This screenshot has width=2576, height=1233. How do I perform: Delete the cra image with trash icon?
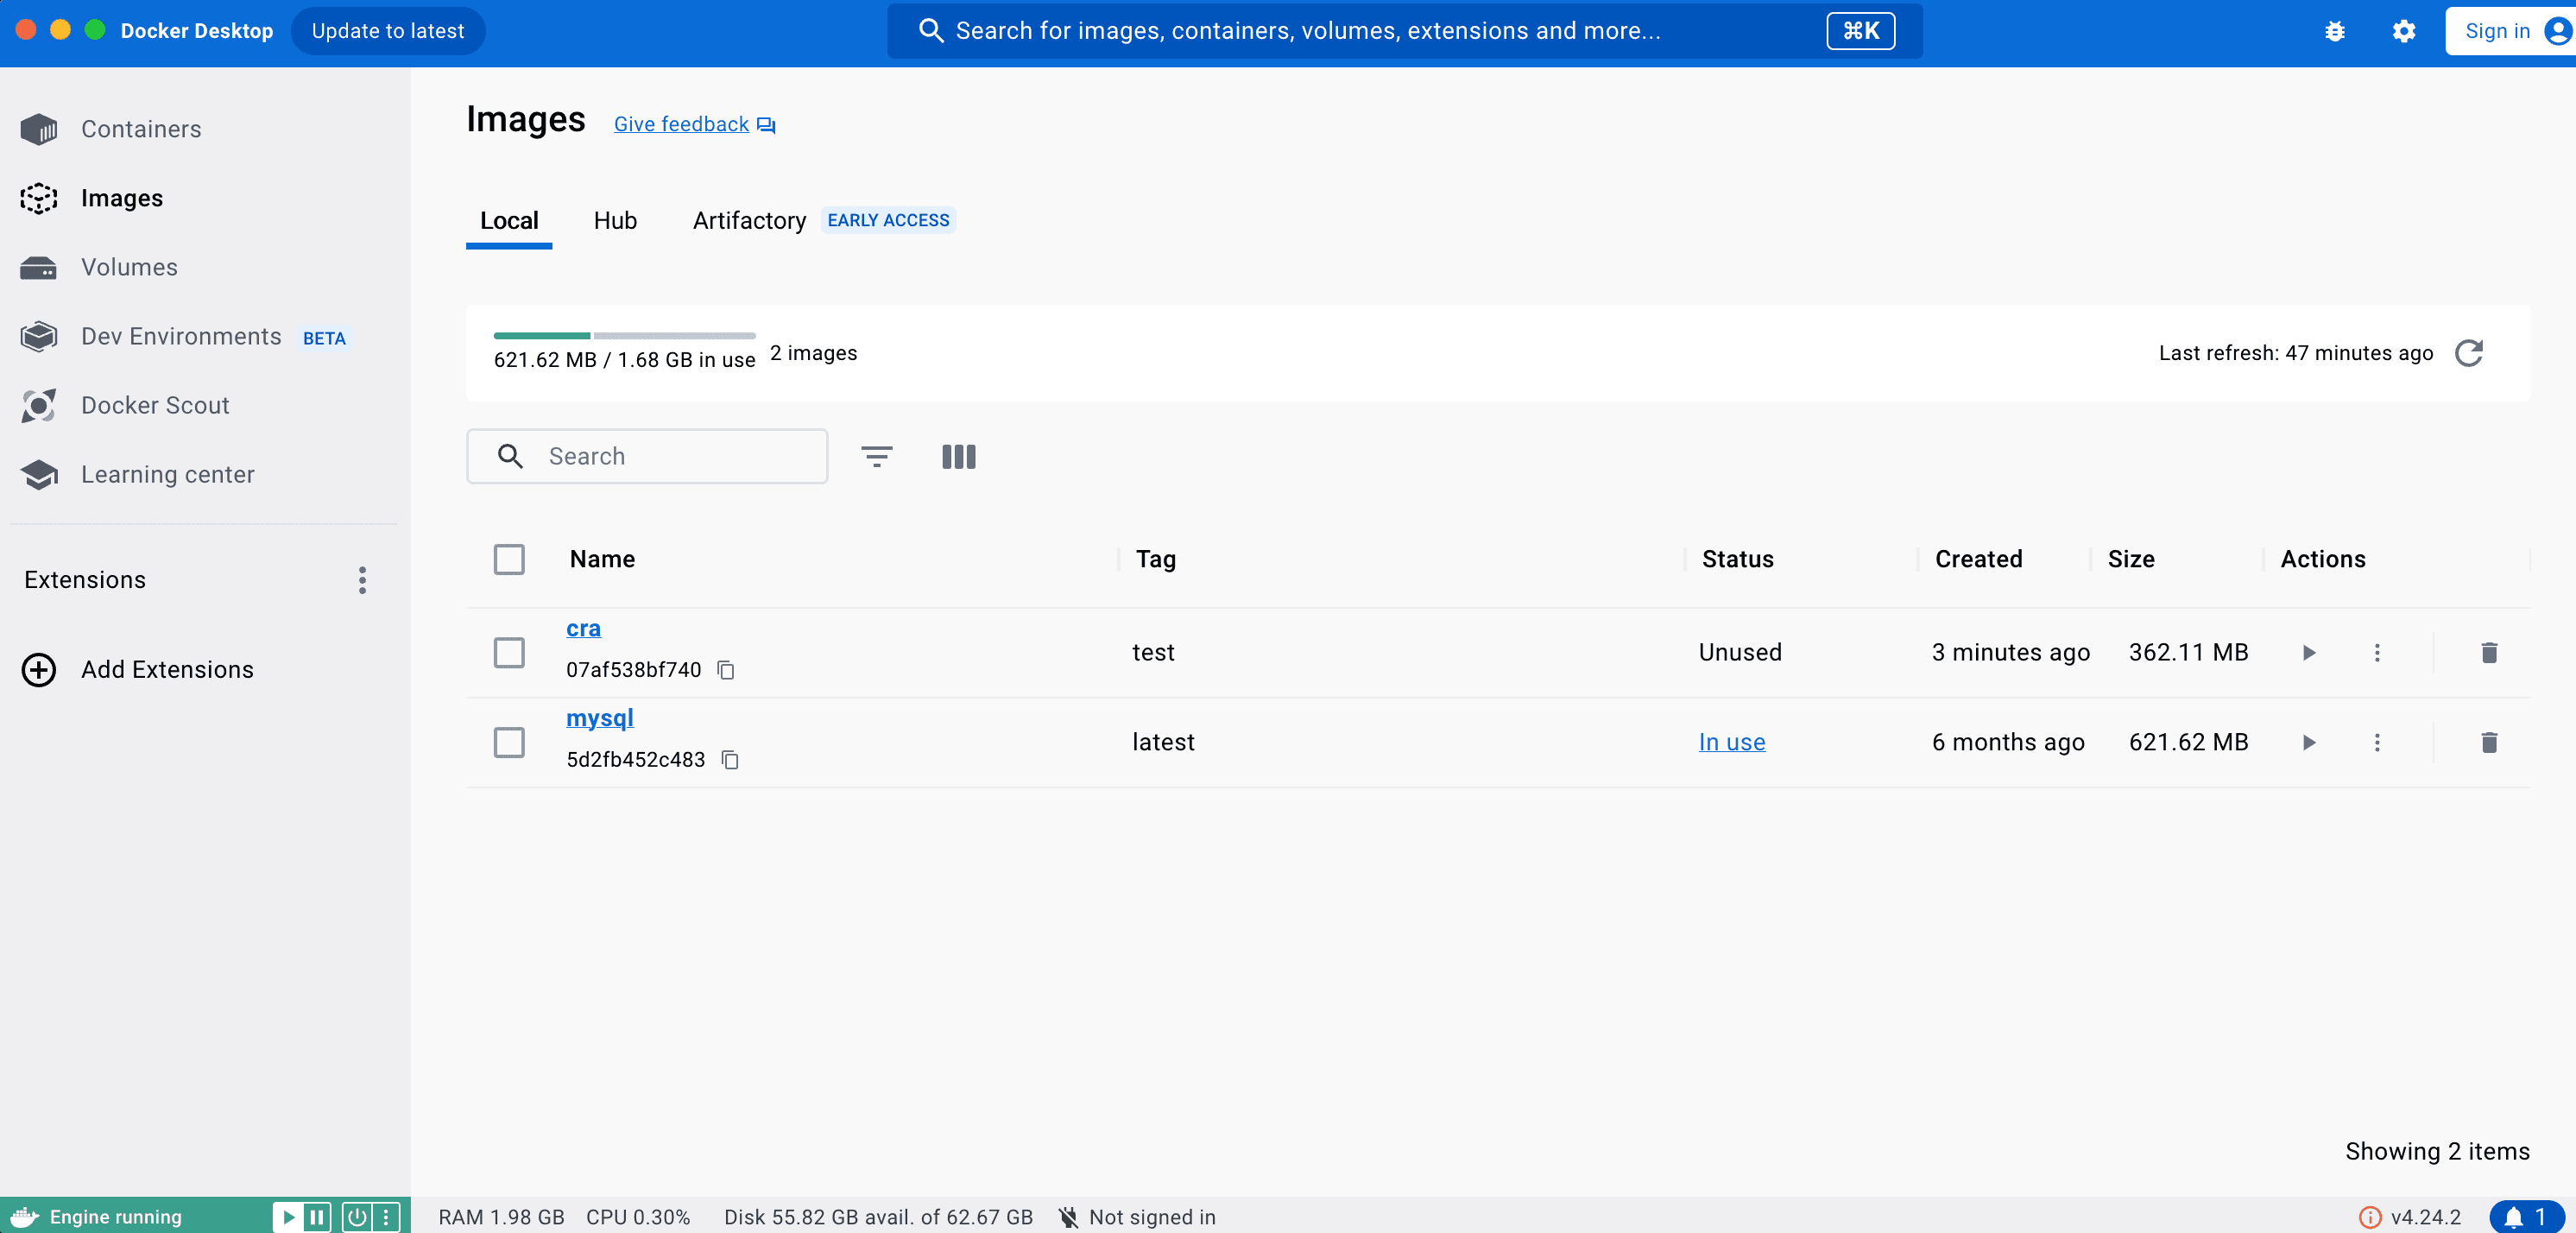coord(2489,652)
